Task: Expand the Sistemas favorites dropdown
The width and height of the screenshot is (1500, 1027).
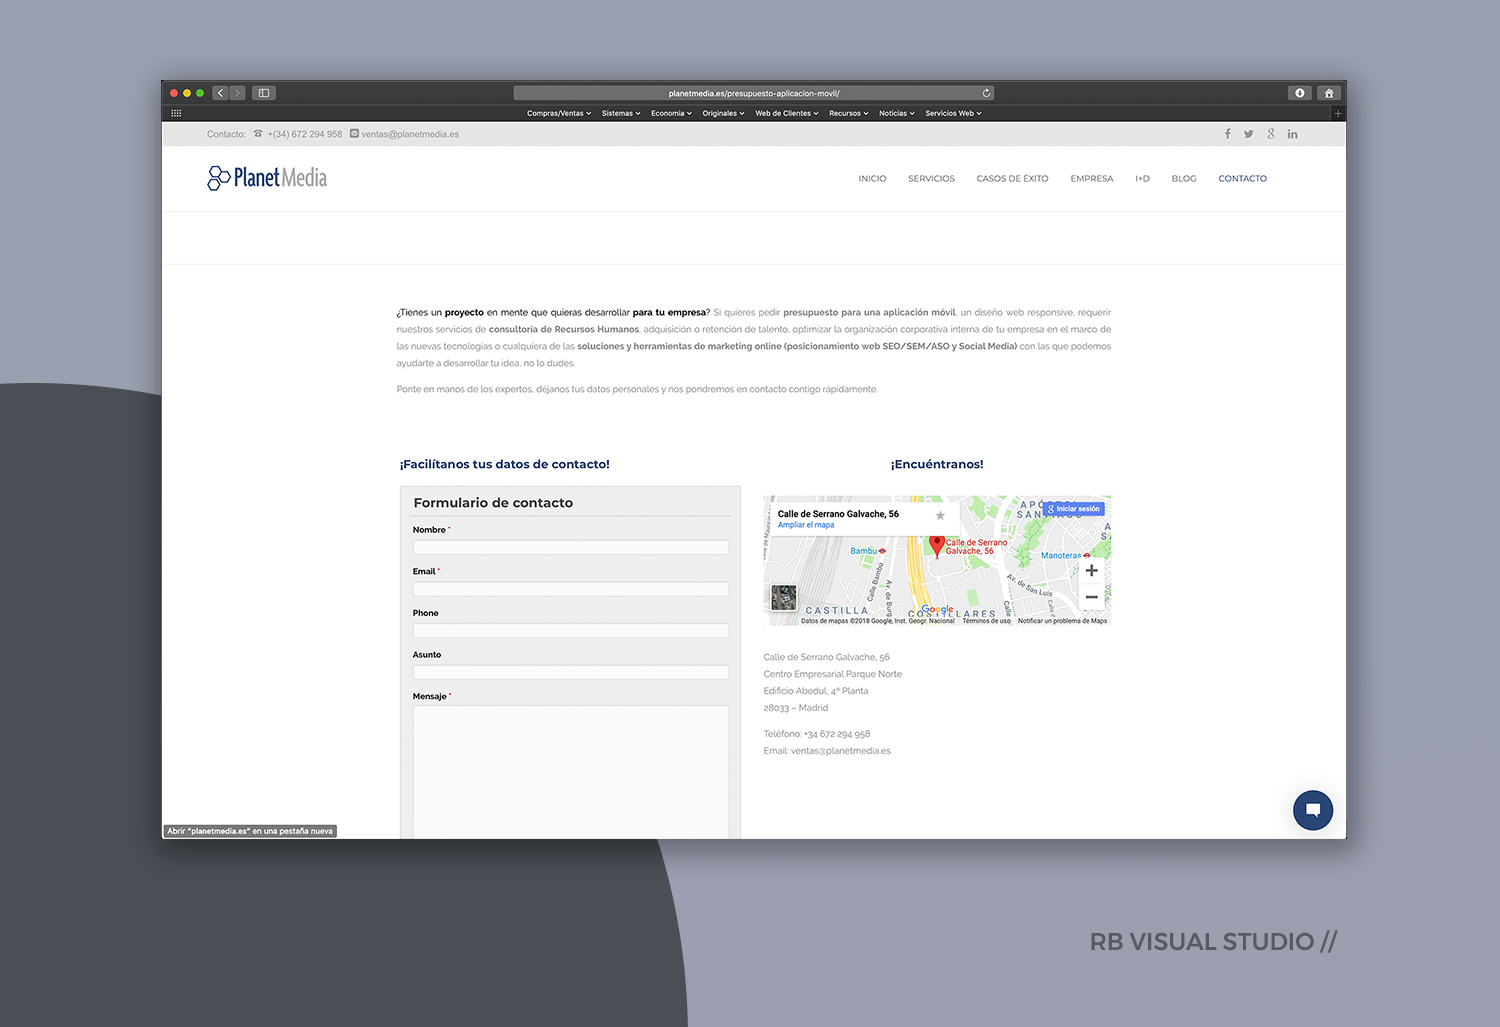Action: (x=621, y=114)
